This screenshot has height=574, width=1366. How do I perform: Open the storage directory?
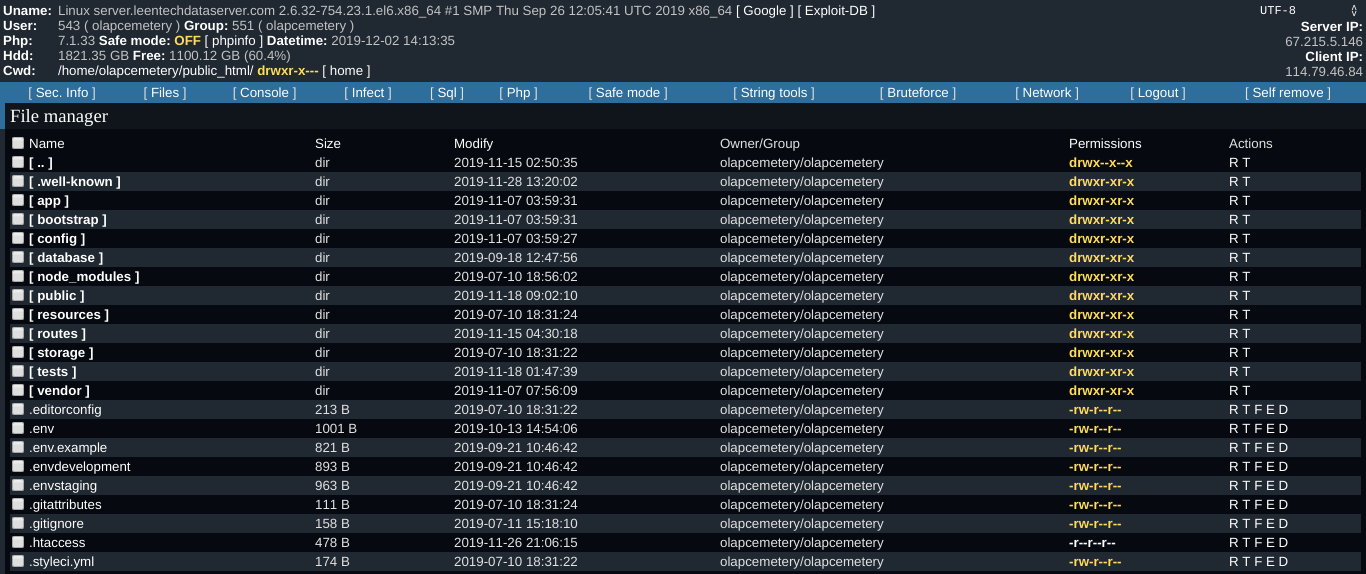[x=61, y=352]
